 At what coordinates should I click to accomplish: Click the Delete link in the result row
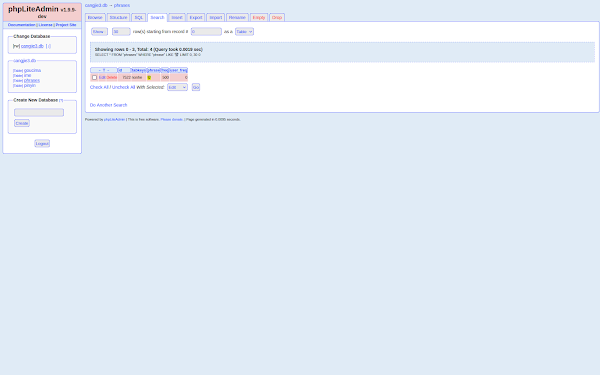pyautogui.click(x=112, y=78)
